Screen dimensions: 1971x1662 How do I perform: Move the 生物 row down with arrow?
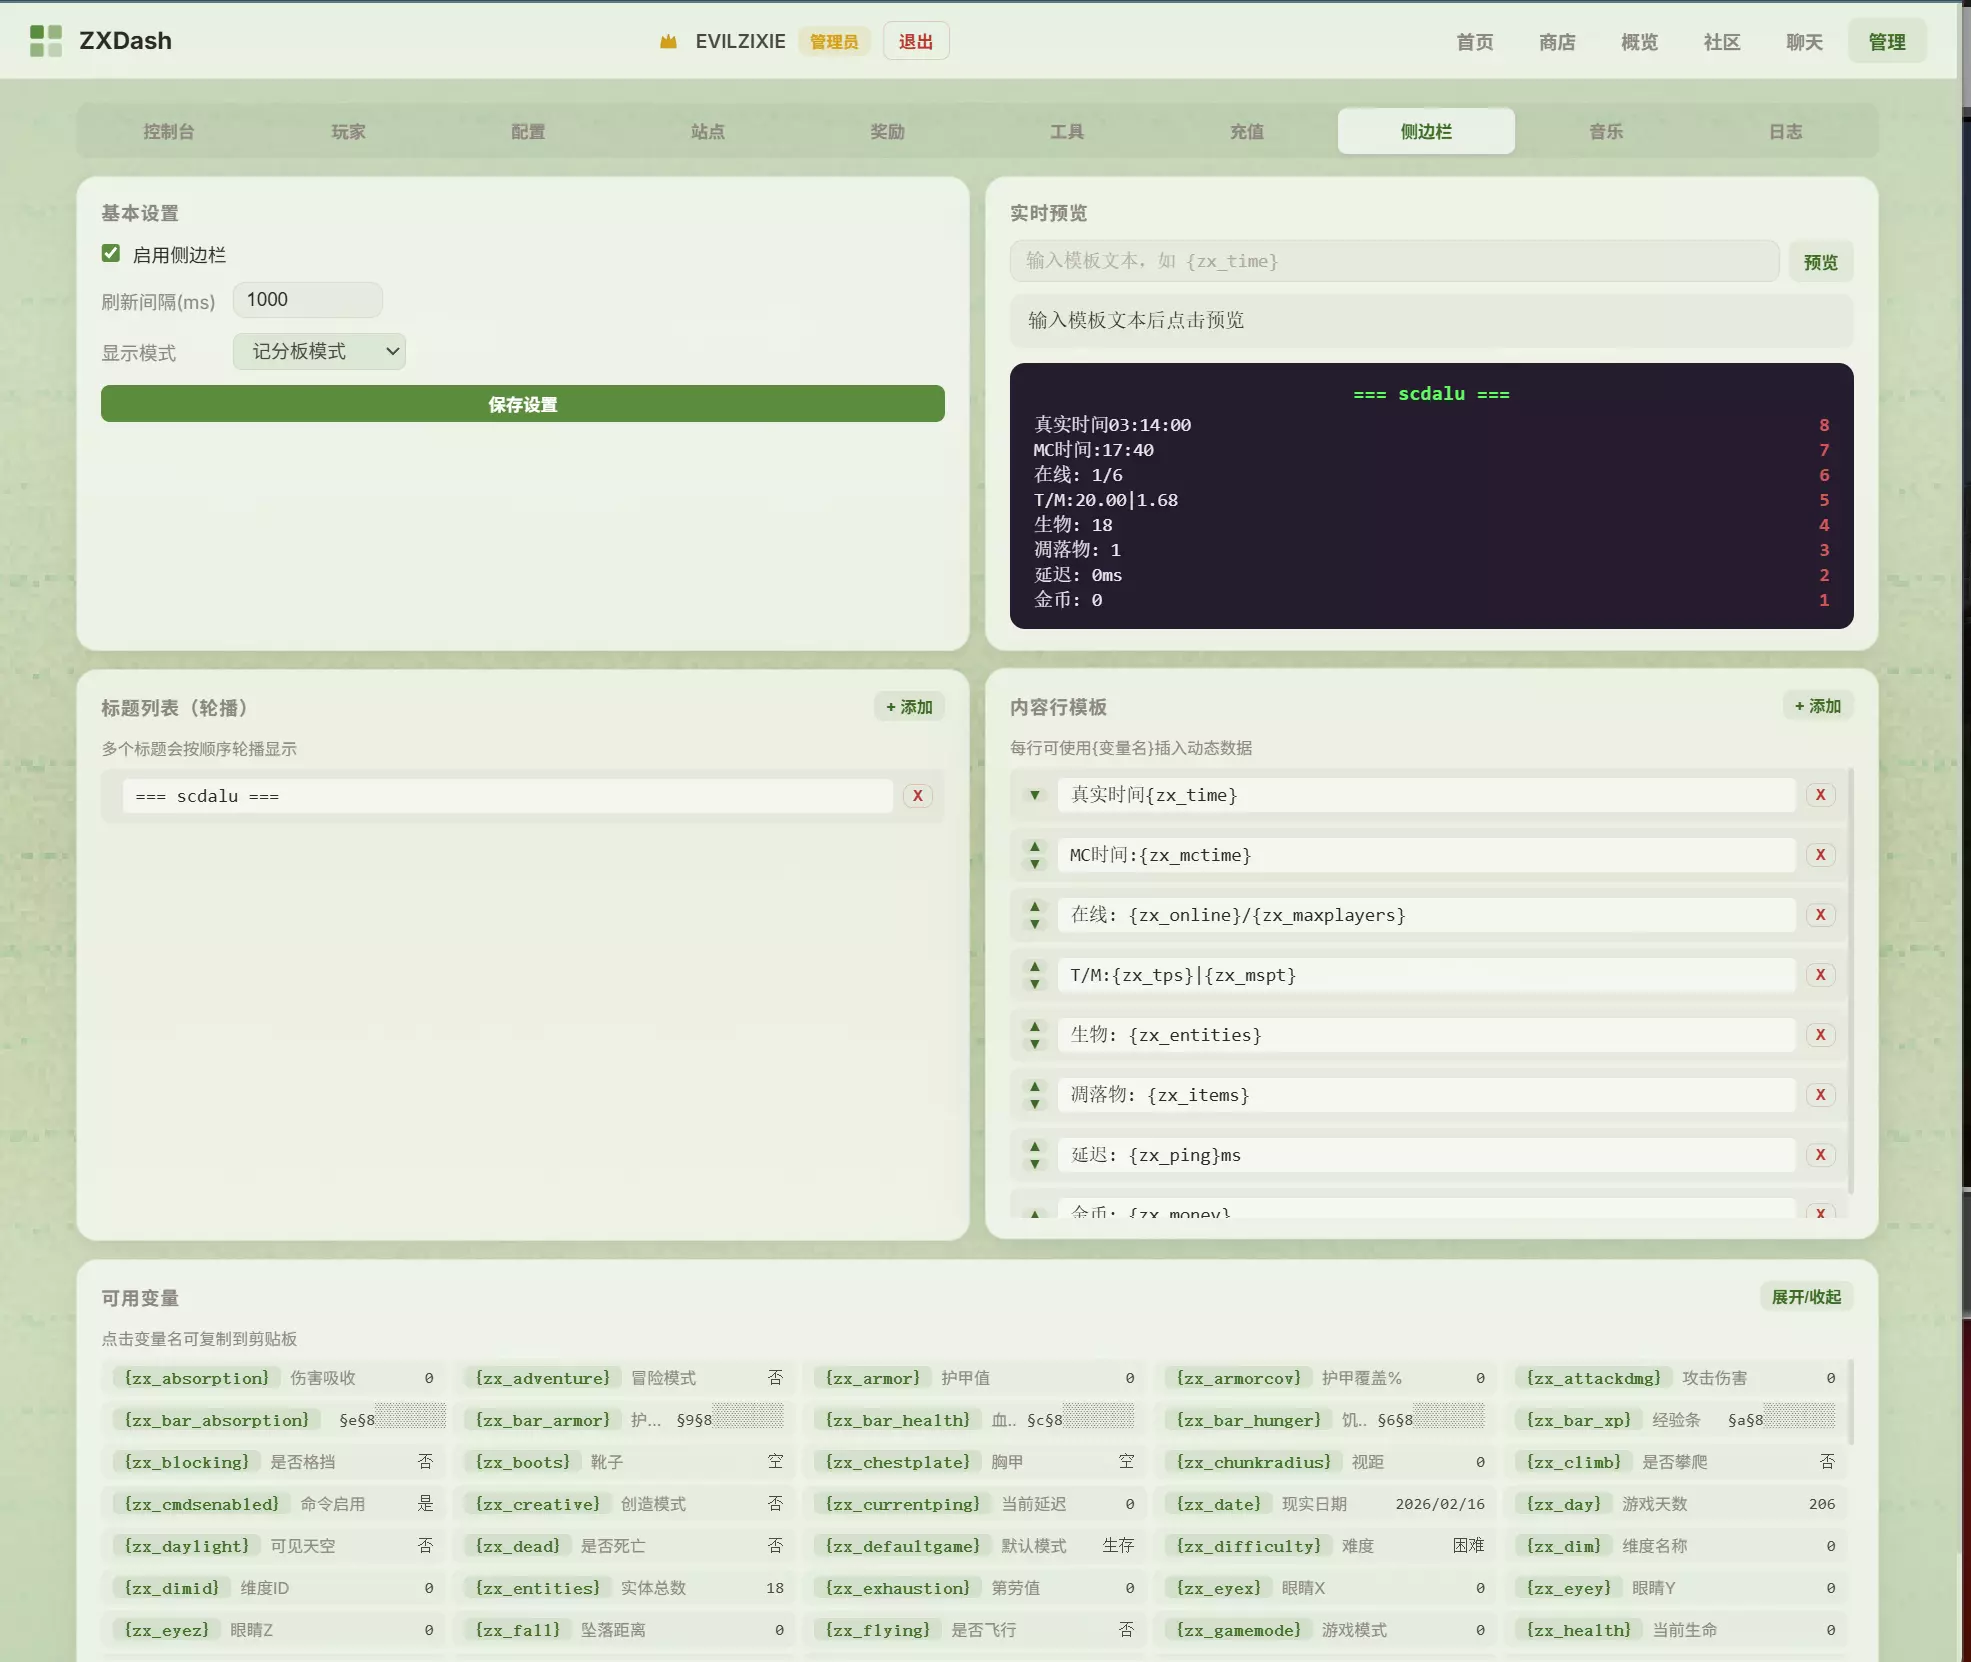[x=1035, y=1044]
